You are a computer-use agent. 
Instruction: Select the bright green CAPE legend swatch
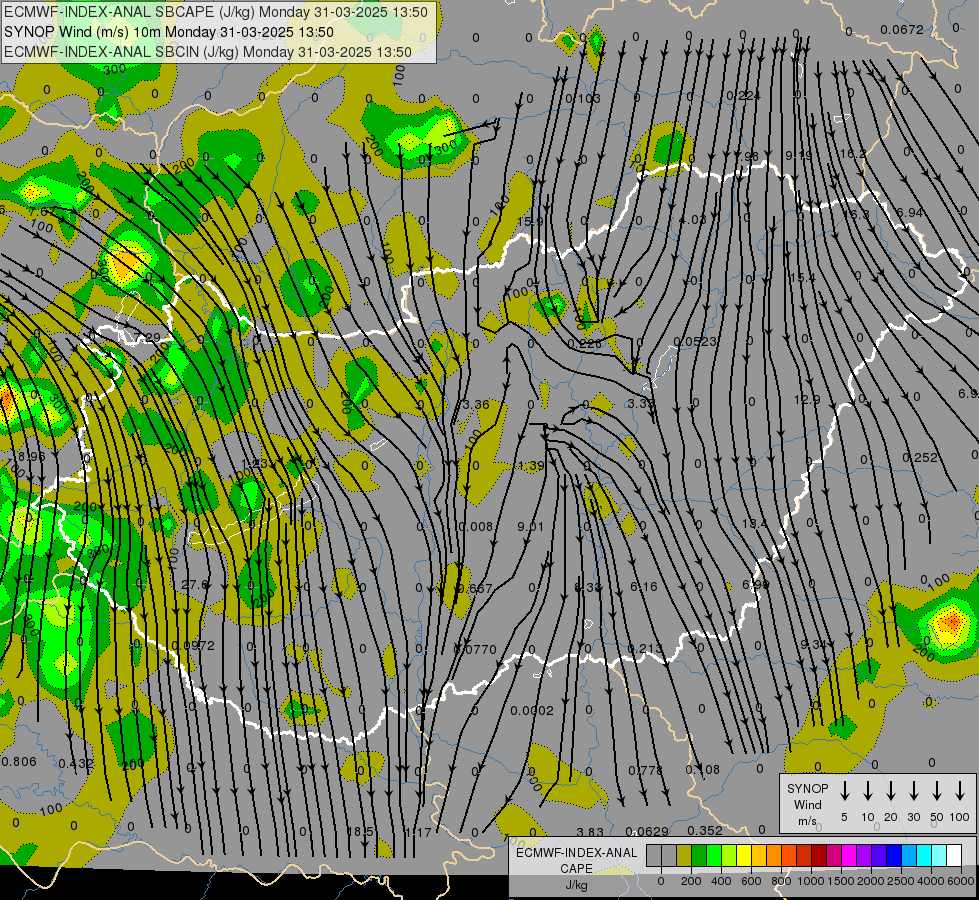point(714,855)
